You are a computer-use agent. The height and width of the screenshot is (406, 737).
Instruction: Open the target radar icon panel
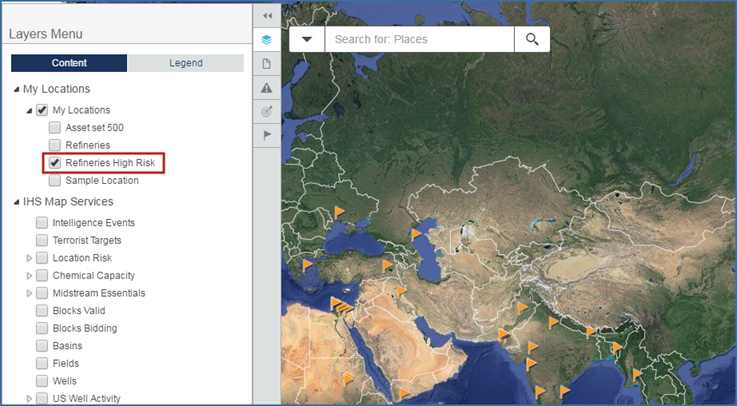point(267,112)
